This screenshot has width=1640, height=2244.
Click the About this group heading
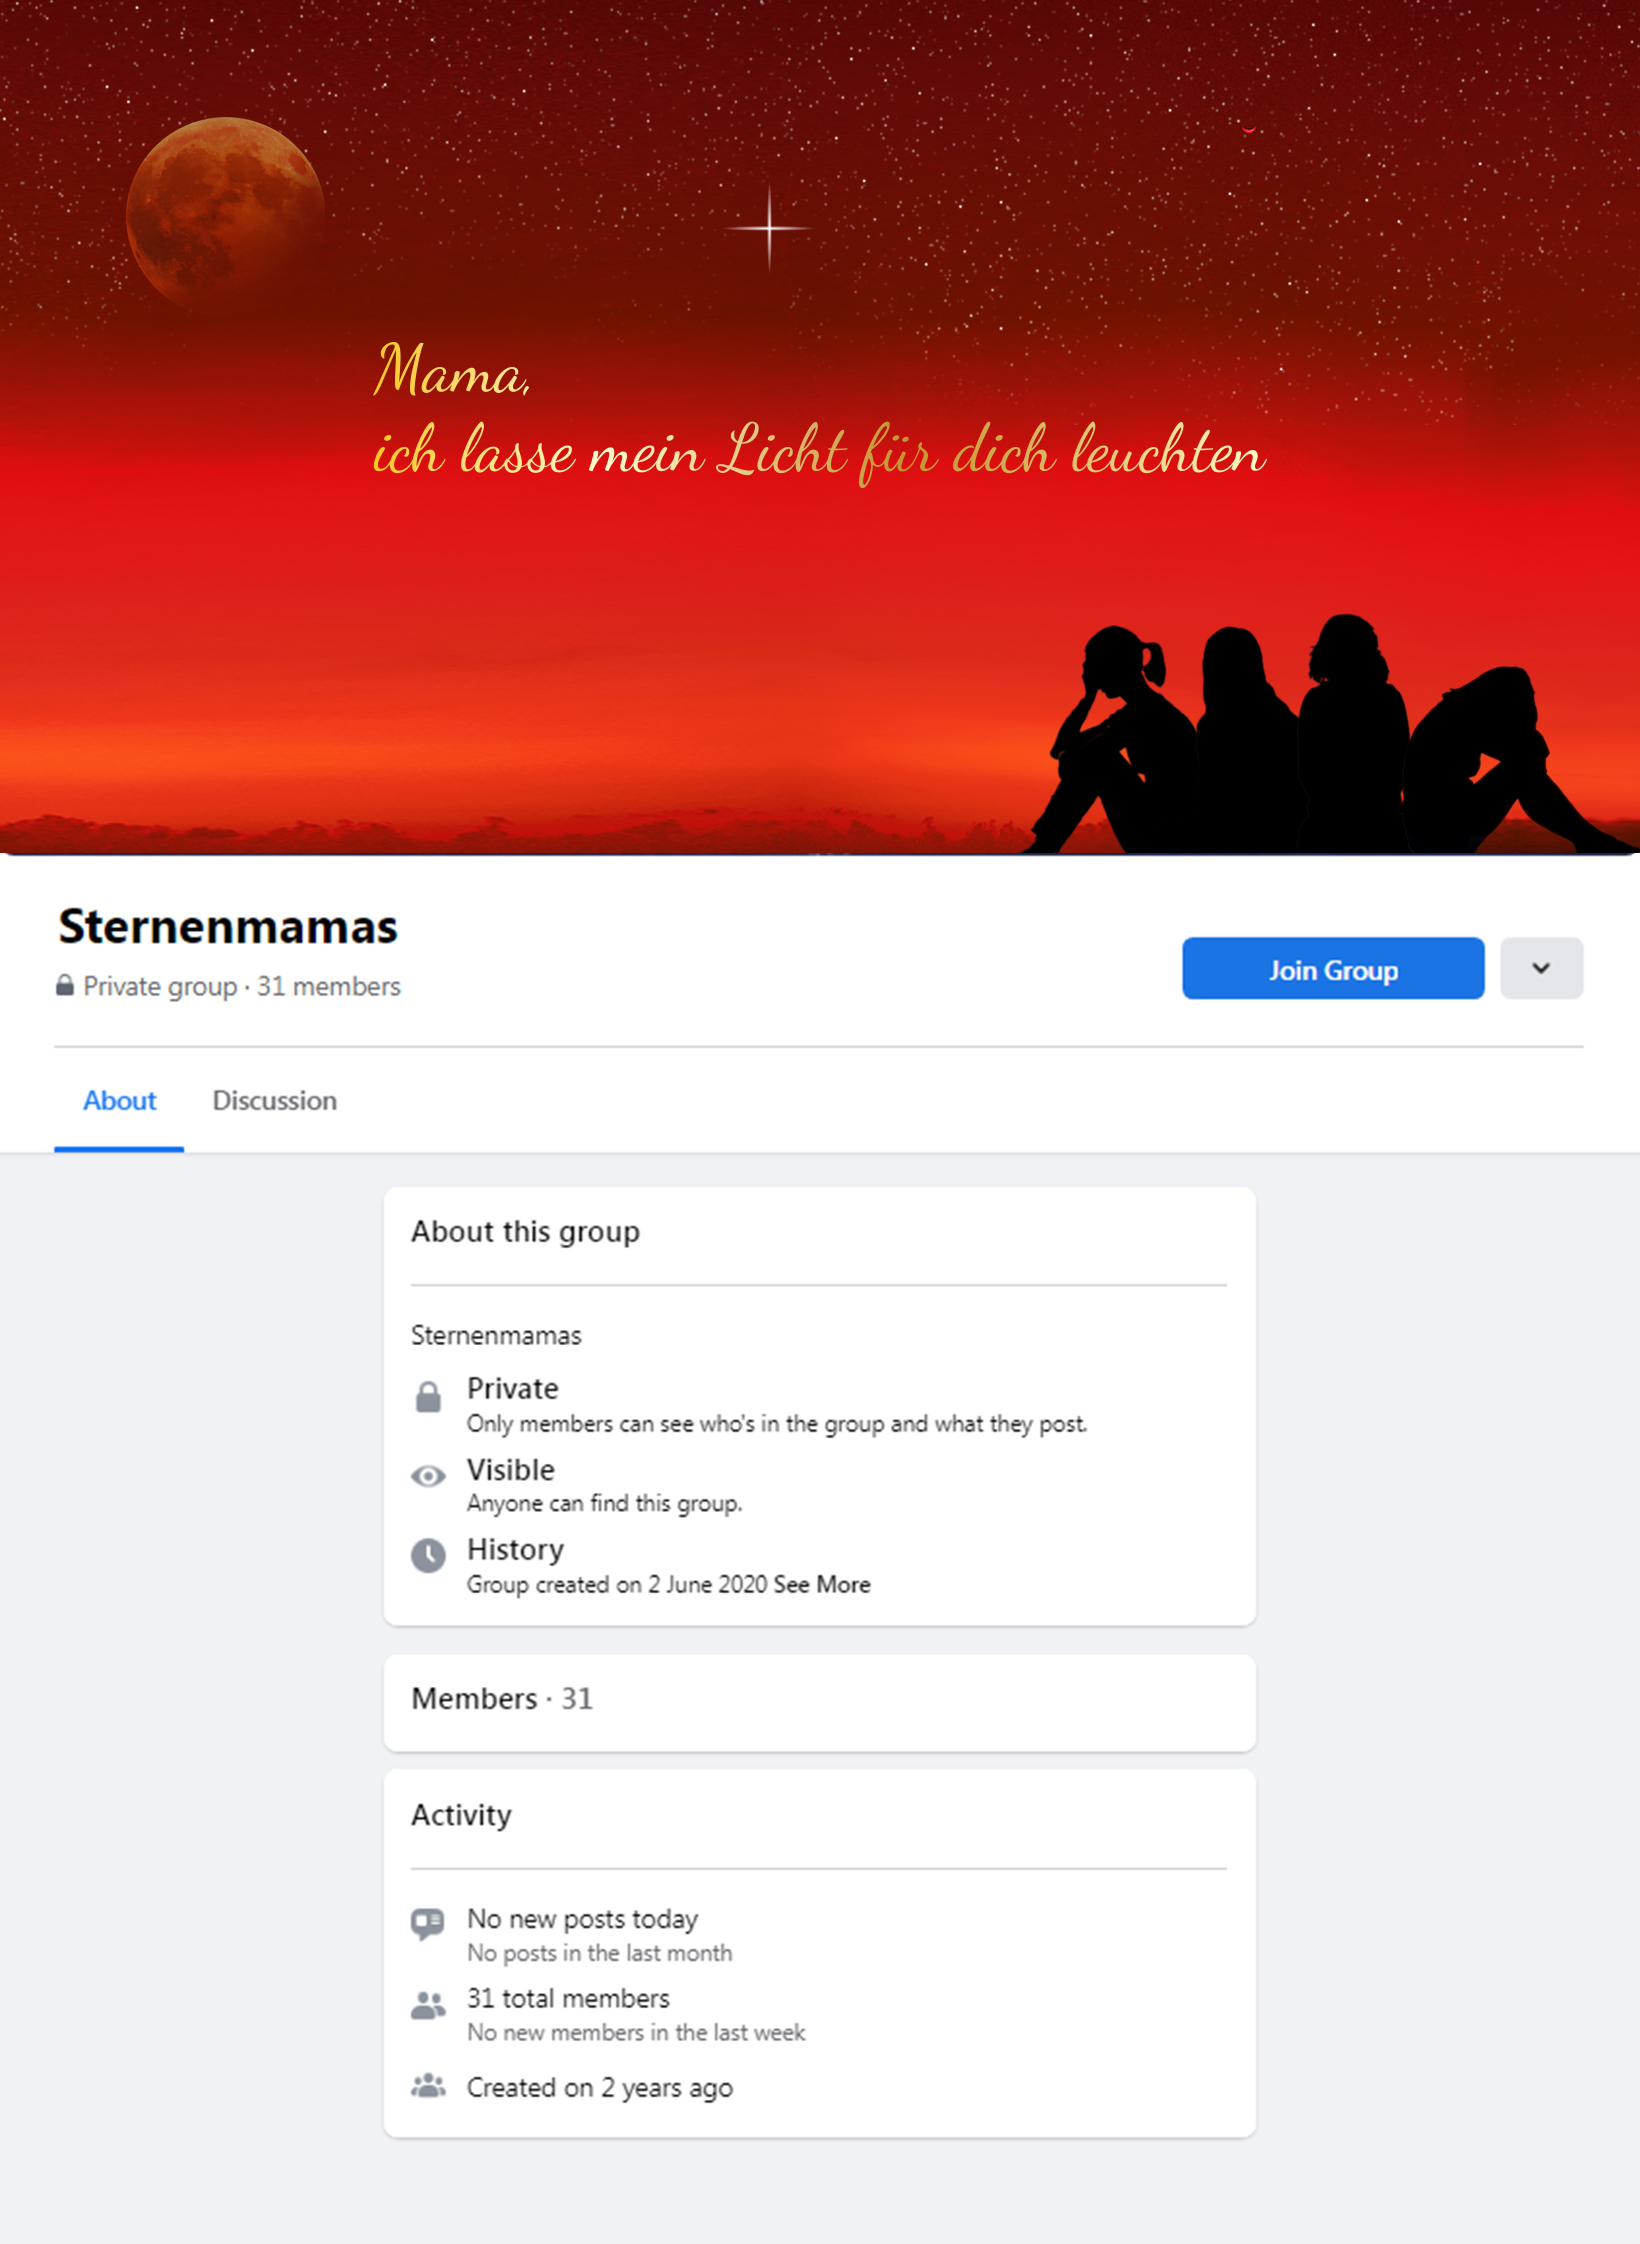(525, 1232)
